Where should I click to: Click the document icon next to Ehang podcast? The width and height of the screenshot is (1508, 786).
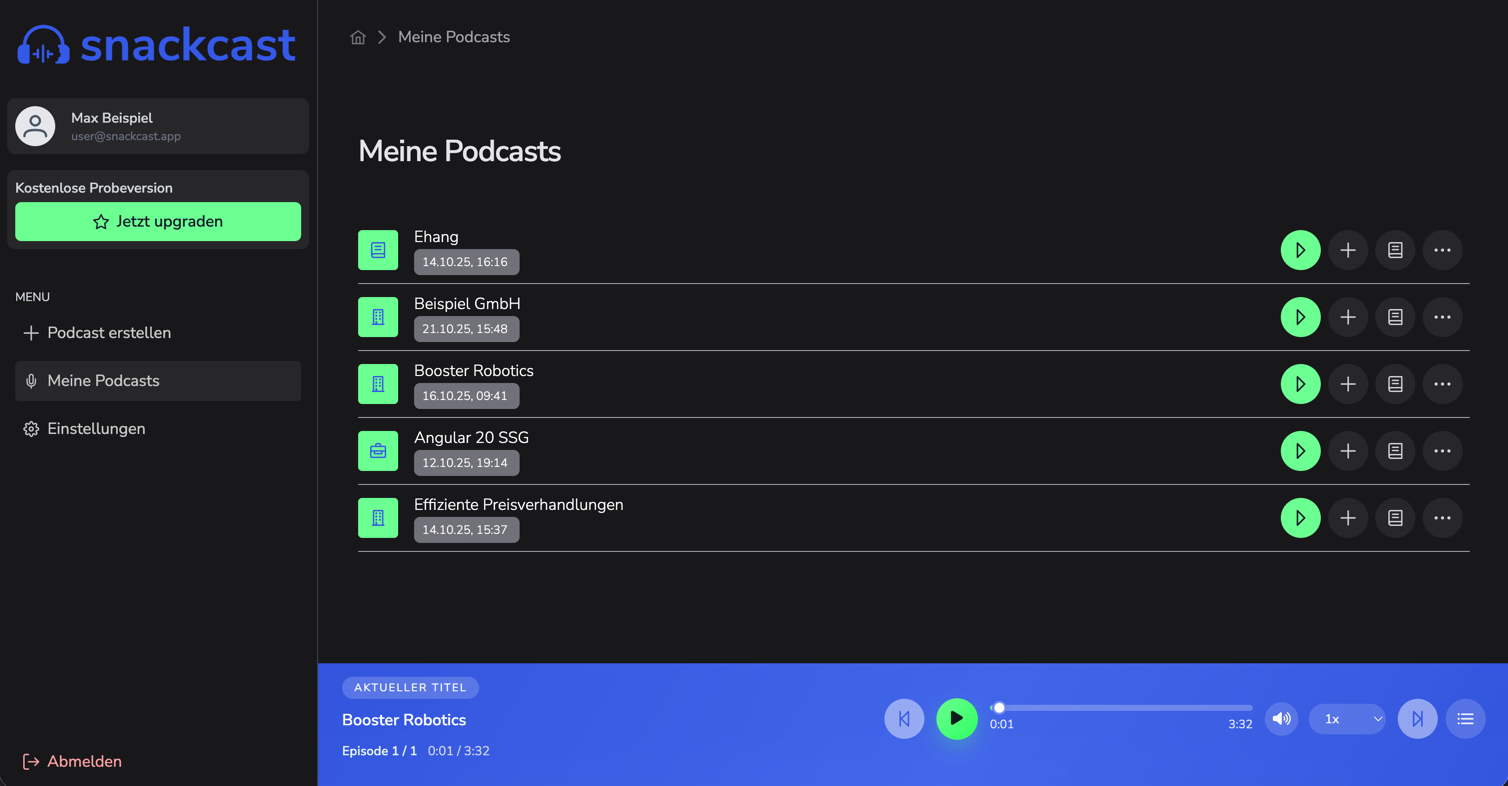(1395, 250)
